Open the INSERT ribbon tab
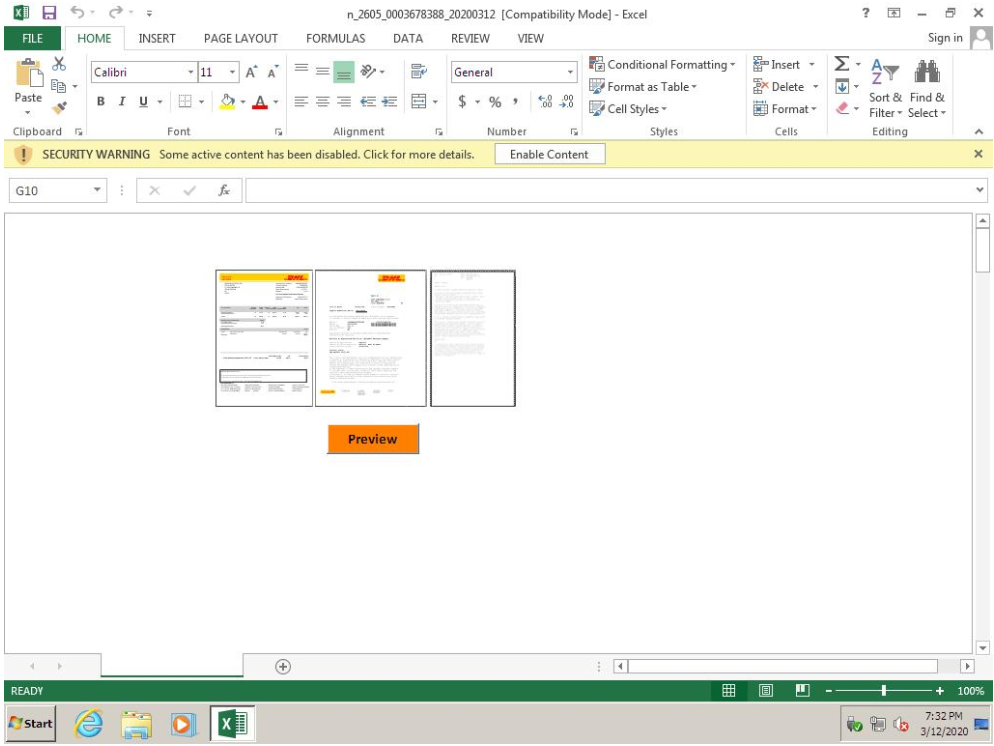This screenshot has width=994, height=746. pos(156,38)
